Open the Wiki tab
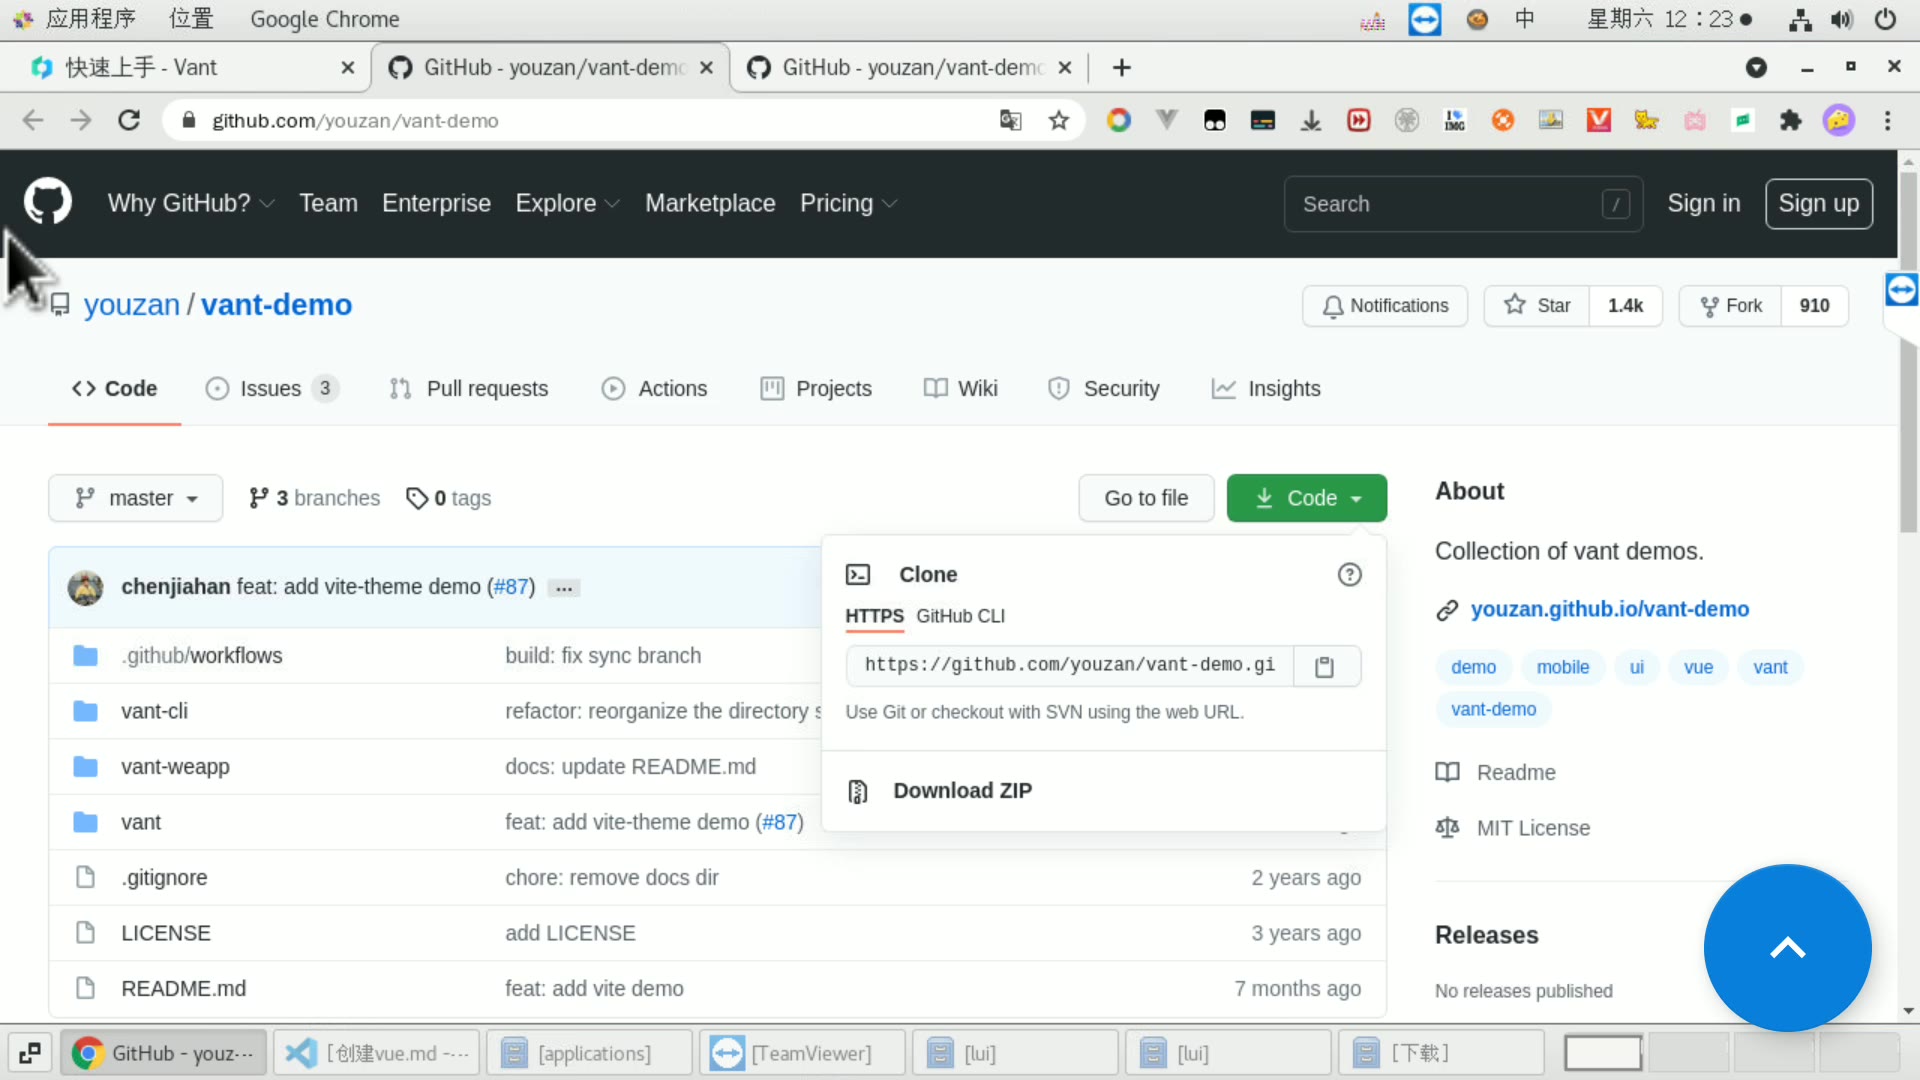 point(961,389)
